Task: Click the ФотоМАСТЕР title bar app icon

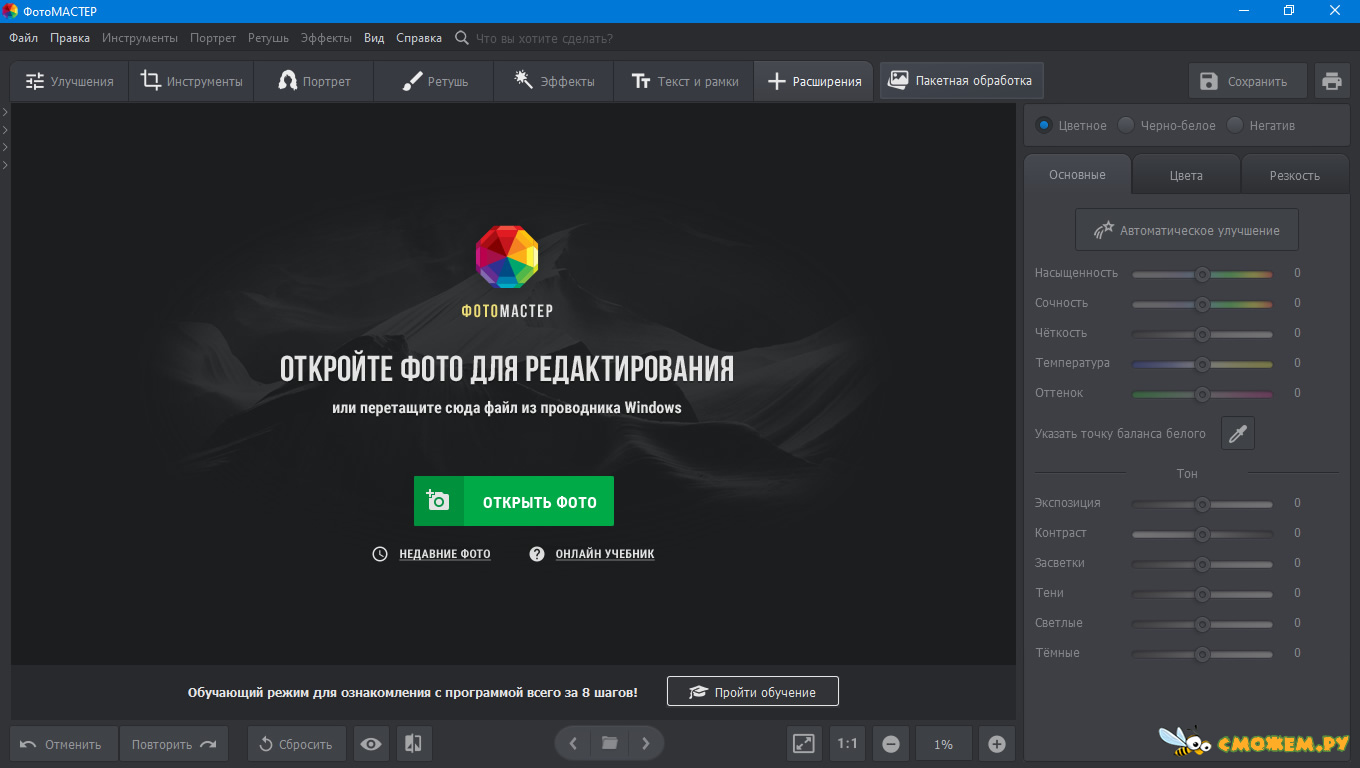Action: 10,11
